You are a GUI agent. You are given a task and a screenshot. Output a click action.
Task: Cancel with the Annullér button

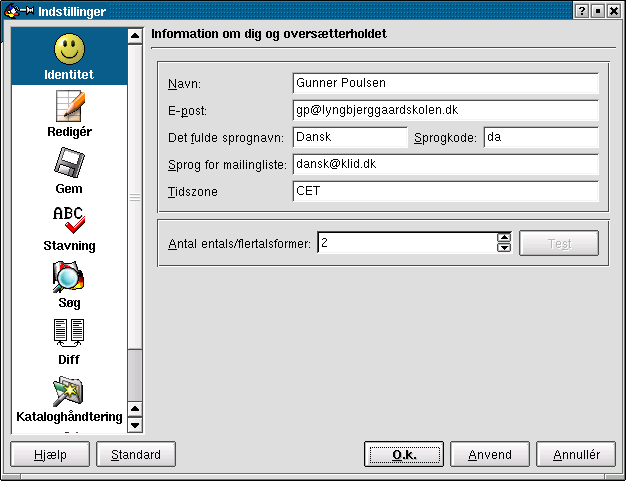click(x=577, y=454)
